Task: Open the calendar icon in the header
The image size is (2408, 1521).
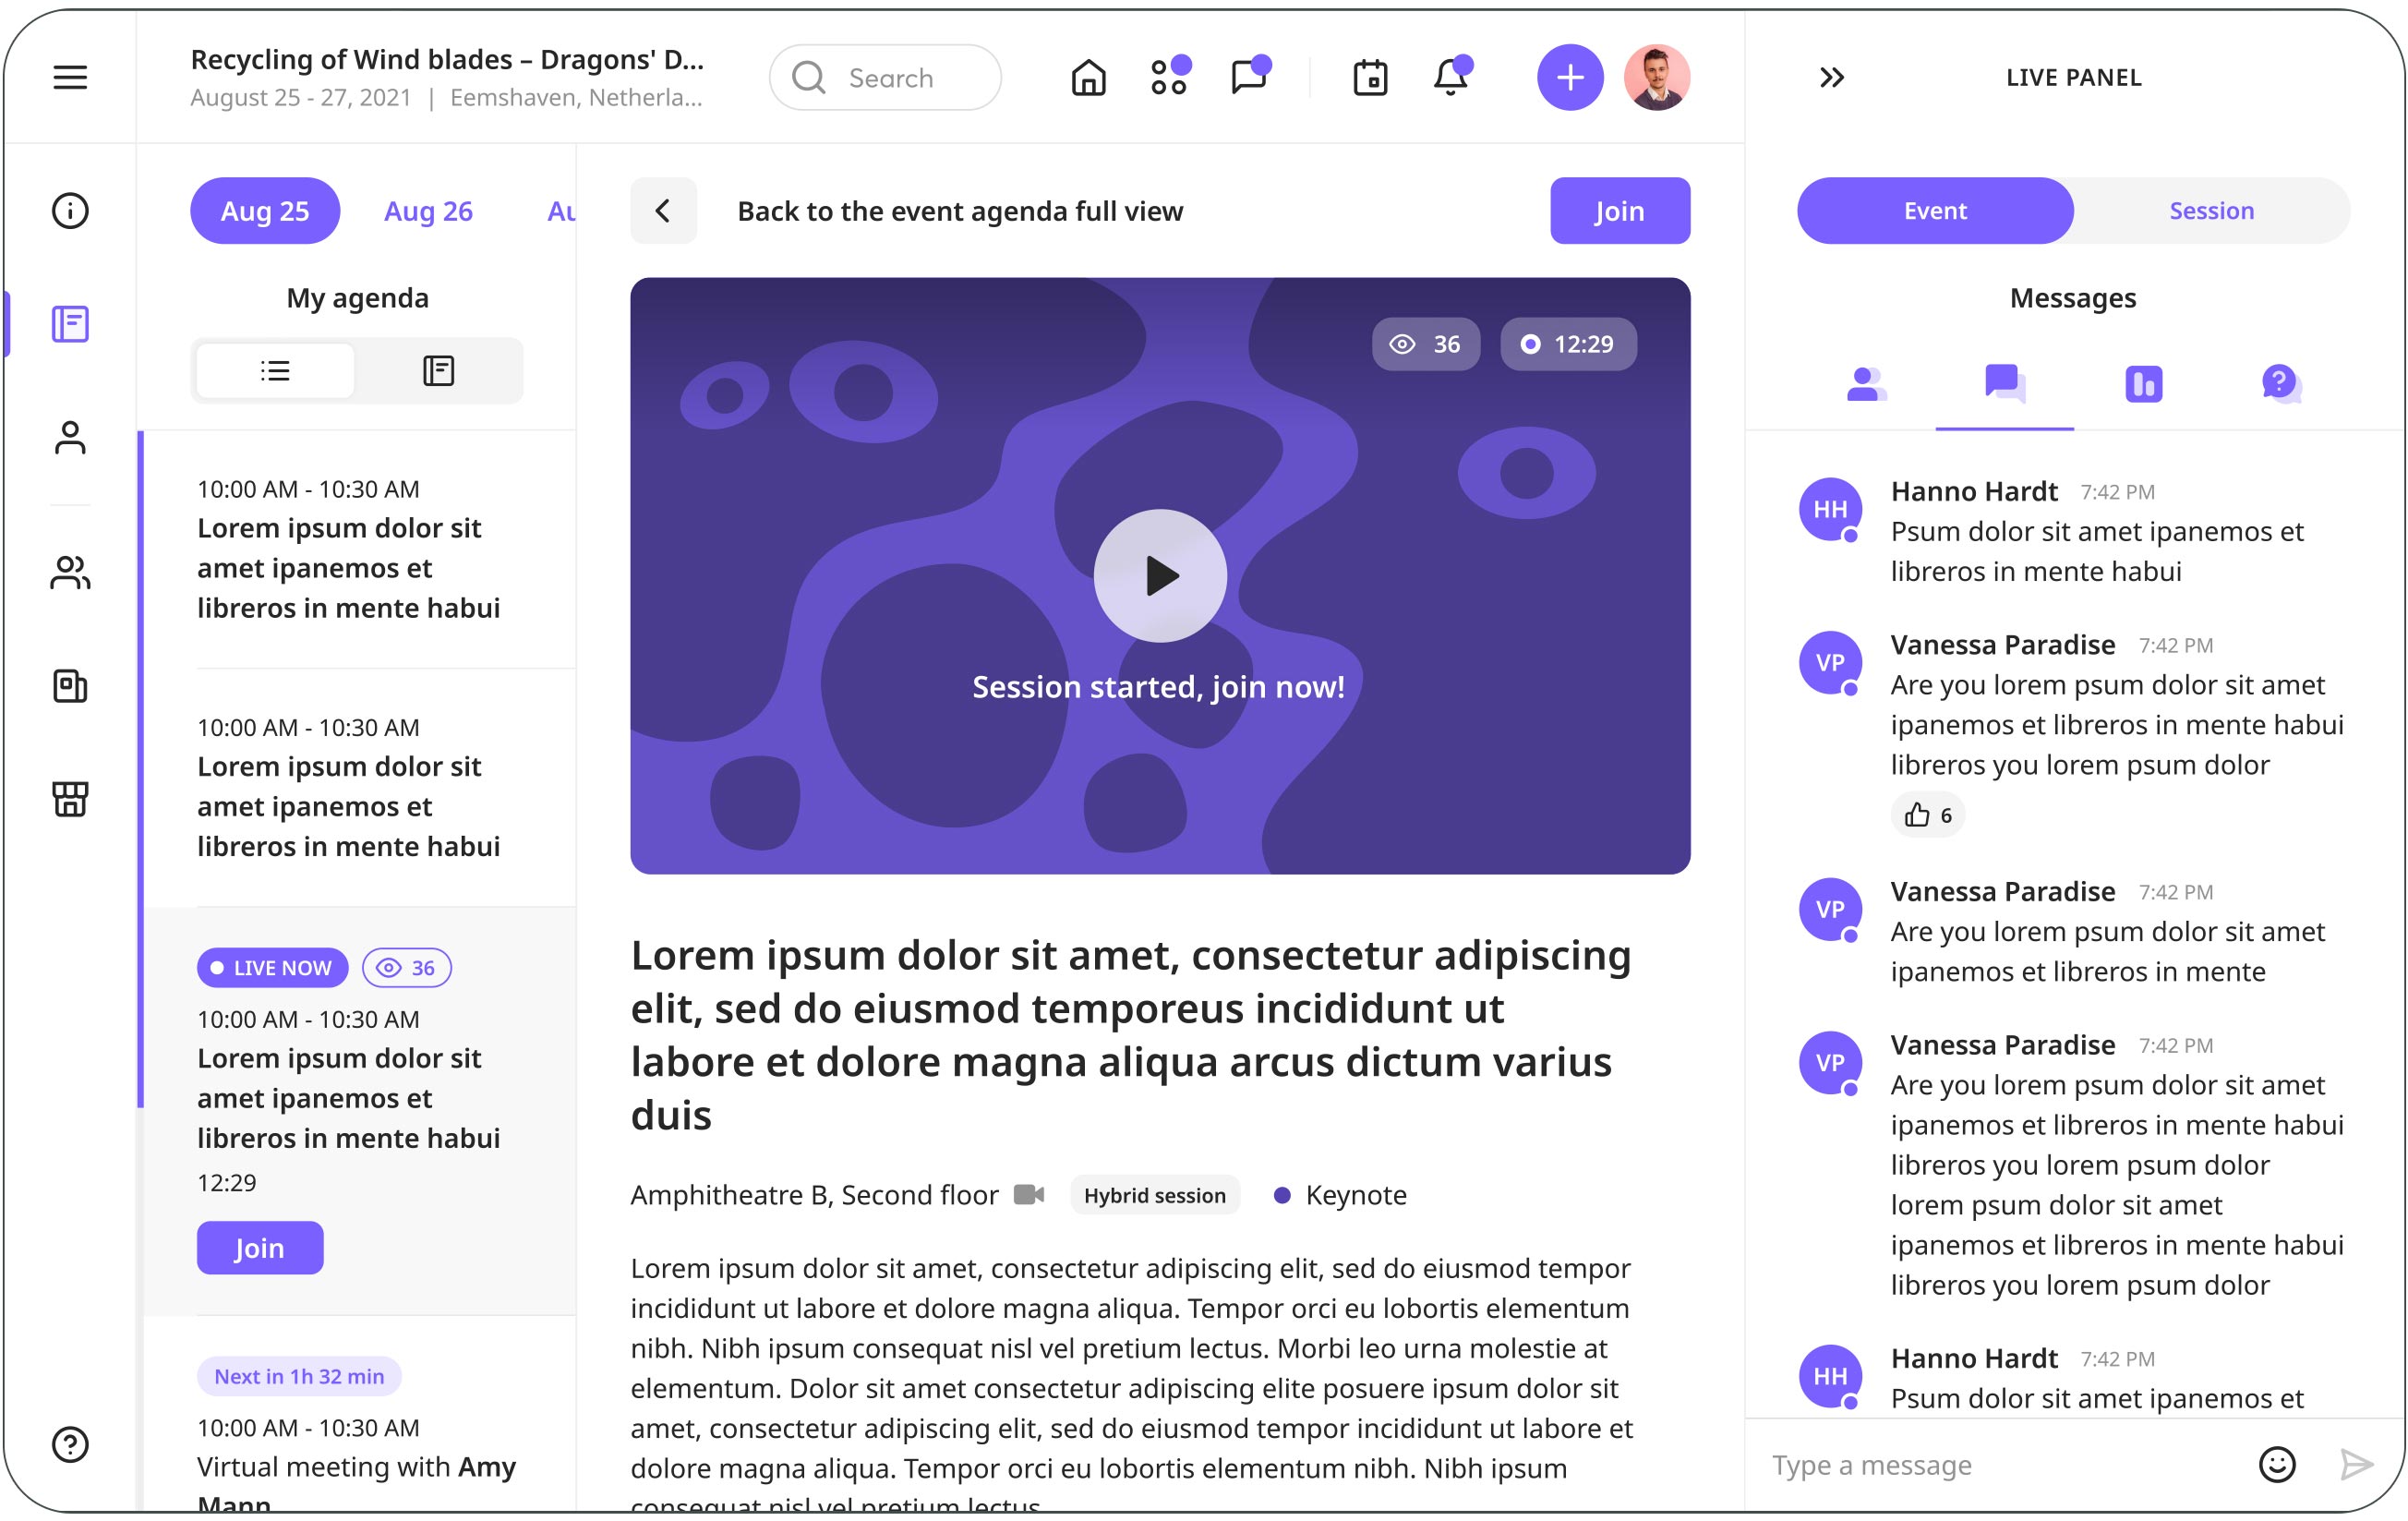Action: [1370, 77]
